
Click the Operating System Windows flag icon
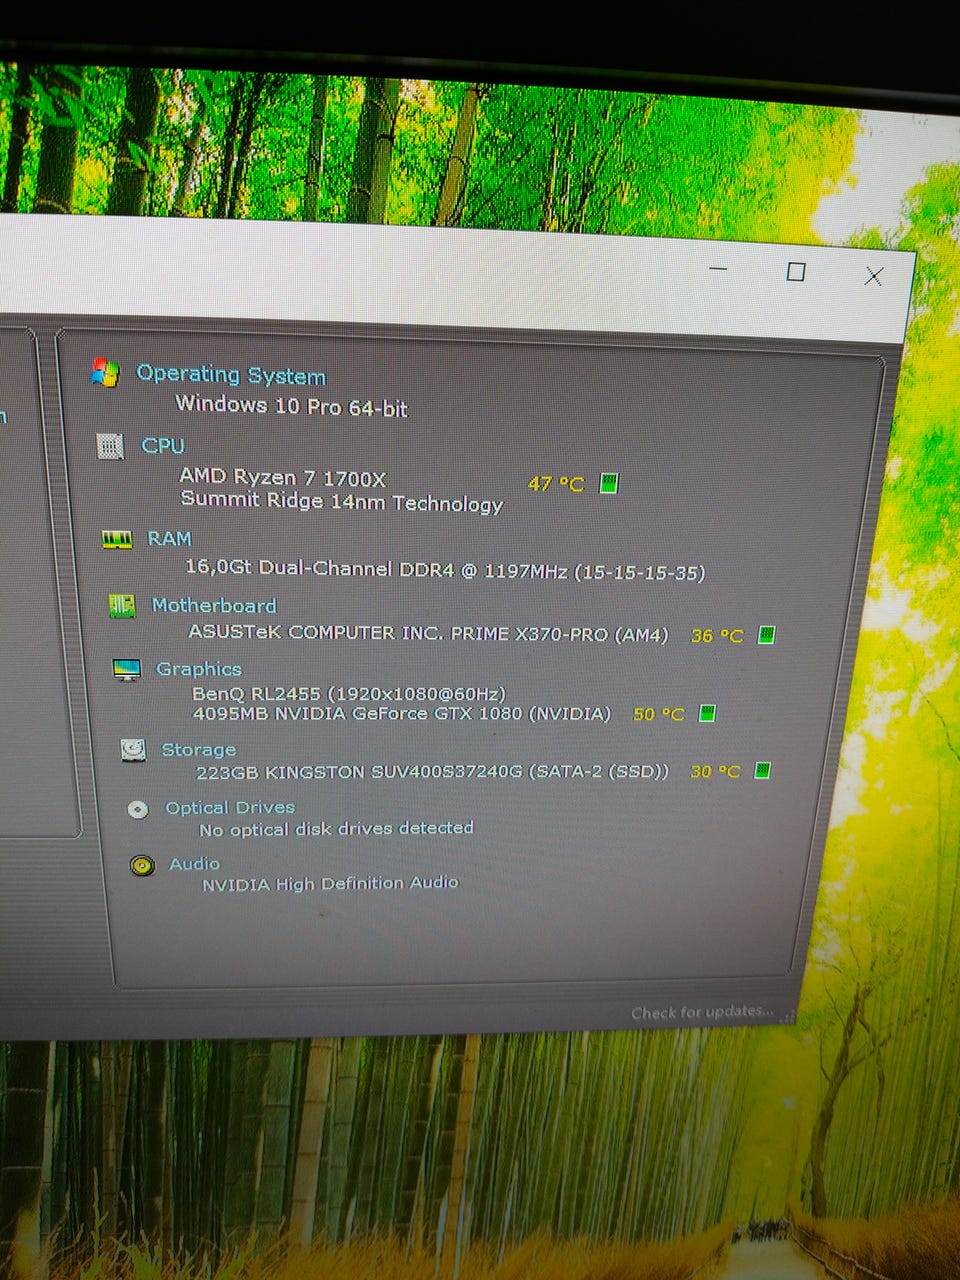click(105, 372)
